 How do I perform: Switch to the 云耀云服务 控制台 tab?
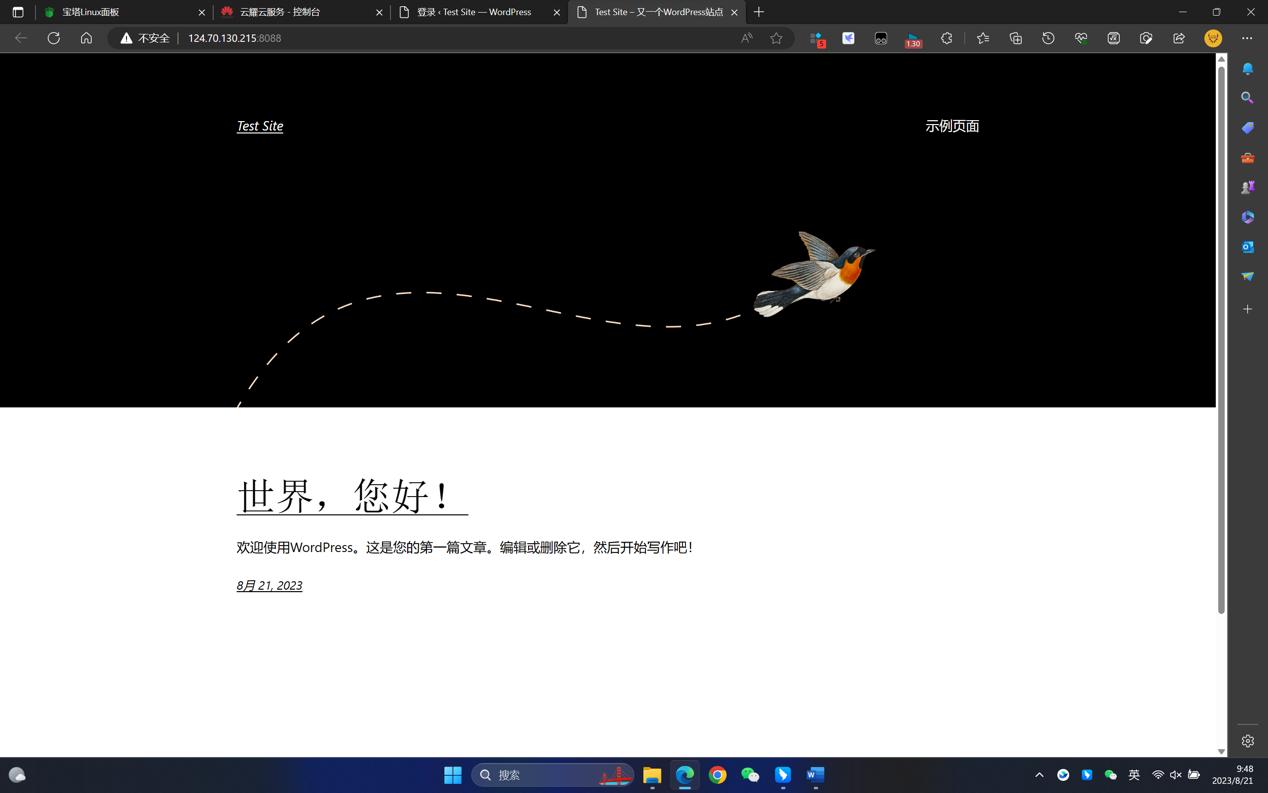point(280,11)
